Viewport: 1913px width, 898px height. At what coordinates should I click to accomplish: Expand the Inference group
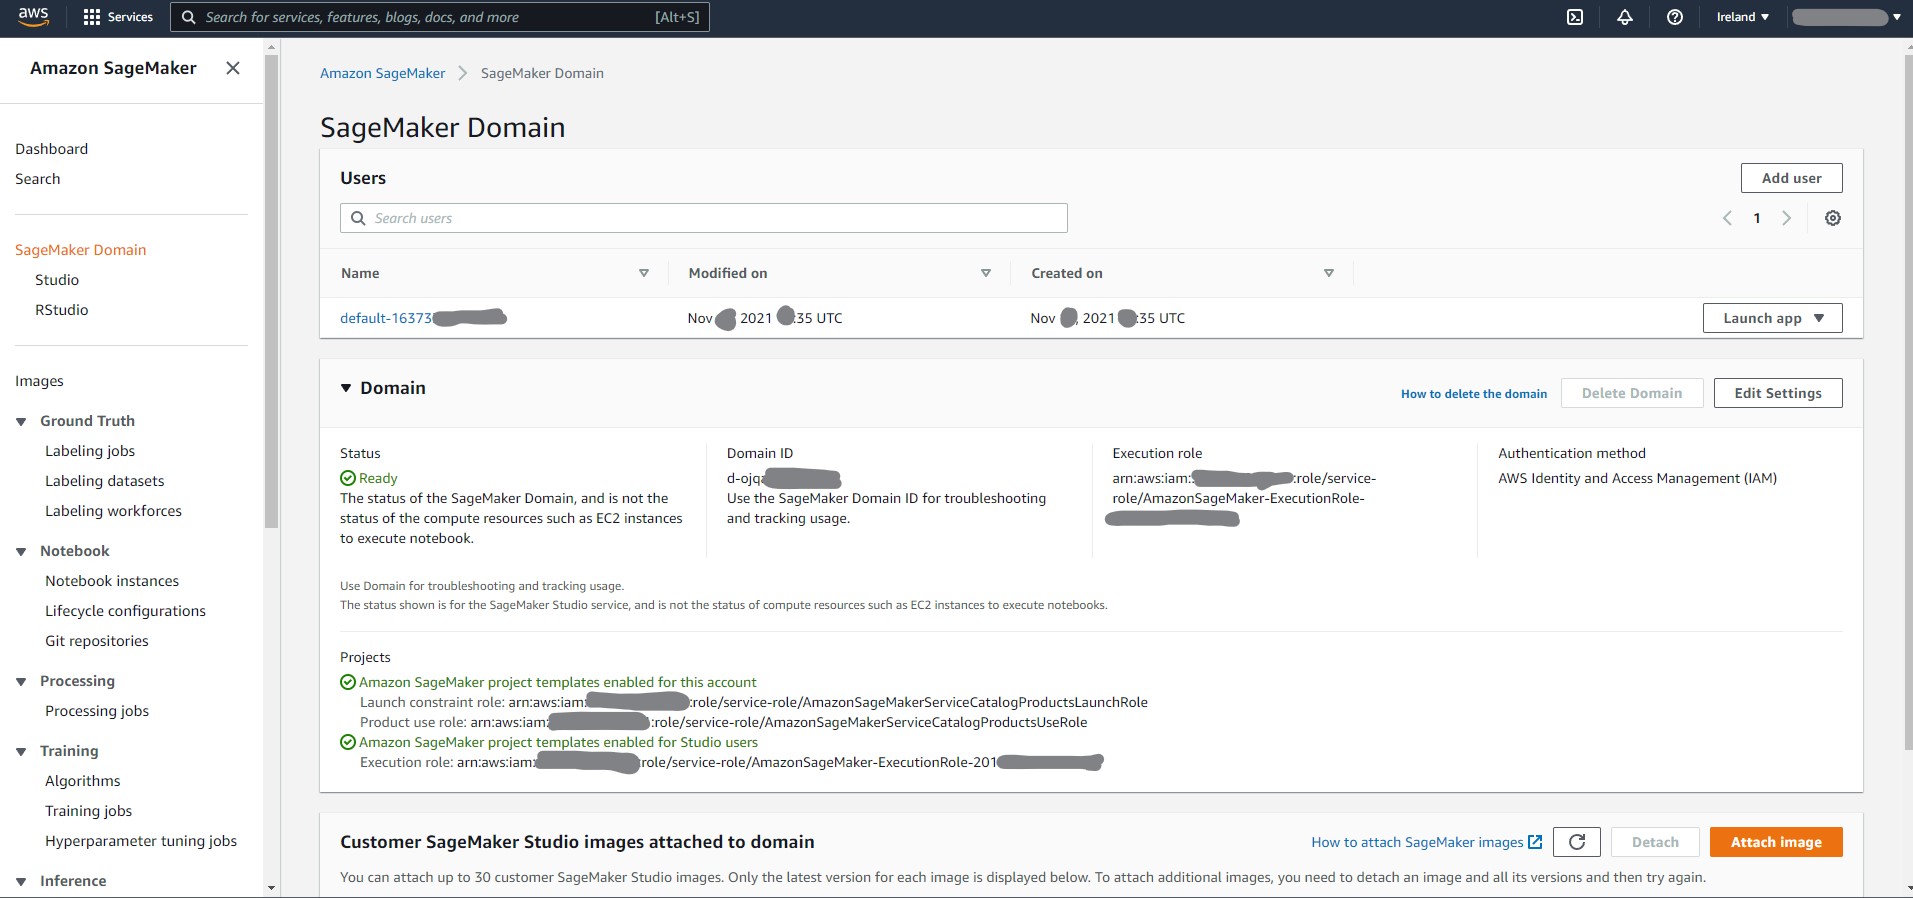click(21, 882)
